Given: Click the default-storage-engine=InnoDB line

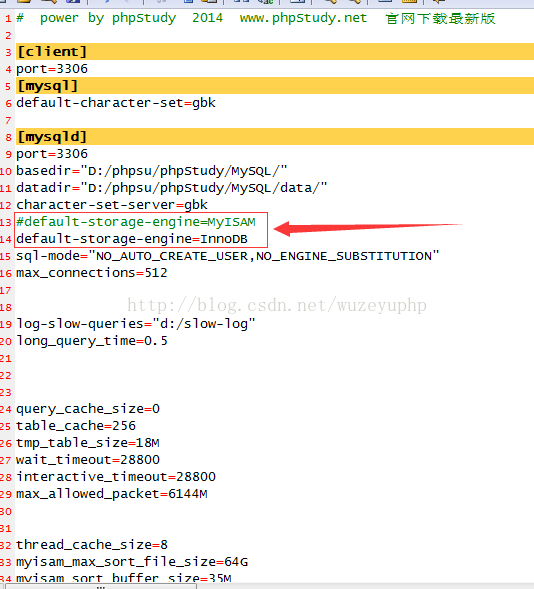Looking at the screenshot, I should (132, 239).
